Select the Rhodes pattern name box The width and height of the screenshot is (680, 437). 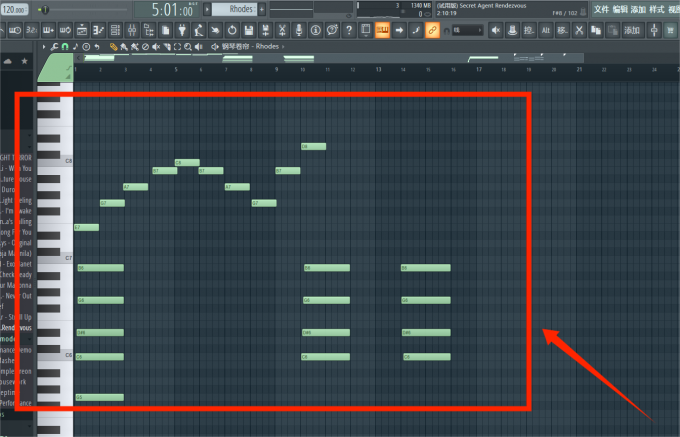coord(235,9)
